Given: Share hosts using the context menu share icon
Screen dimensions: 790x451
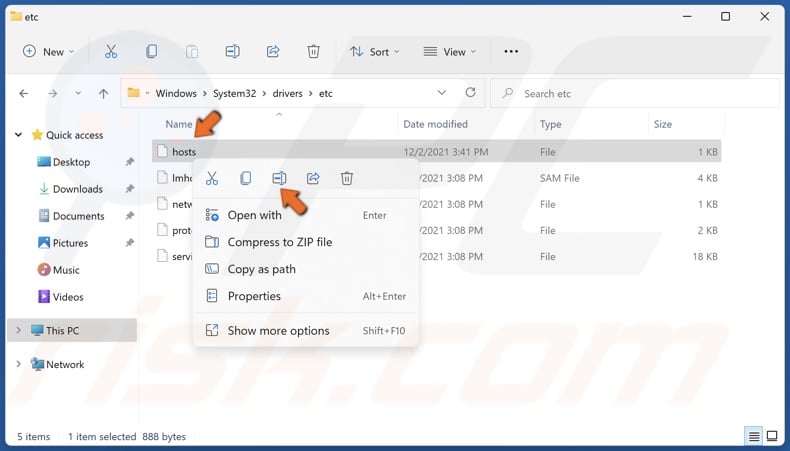Looking at the screenshot, I should click(313, 178).
